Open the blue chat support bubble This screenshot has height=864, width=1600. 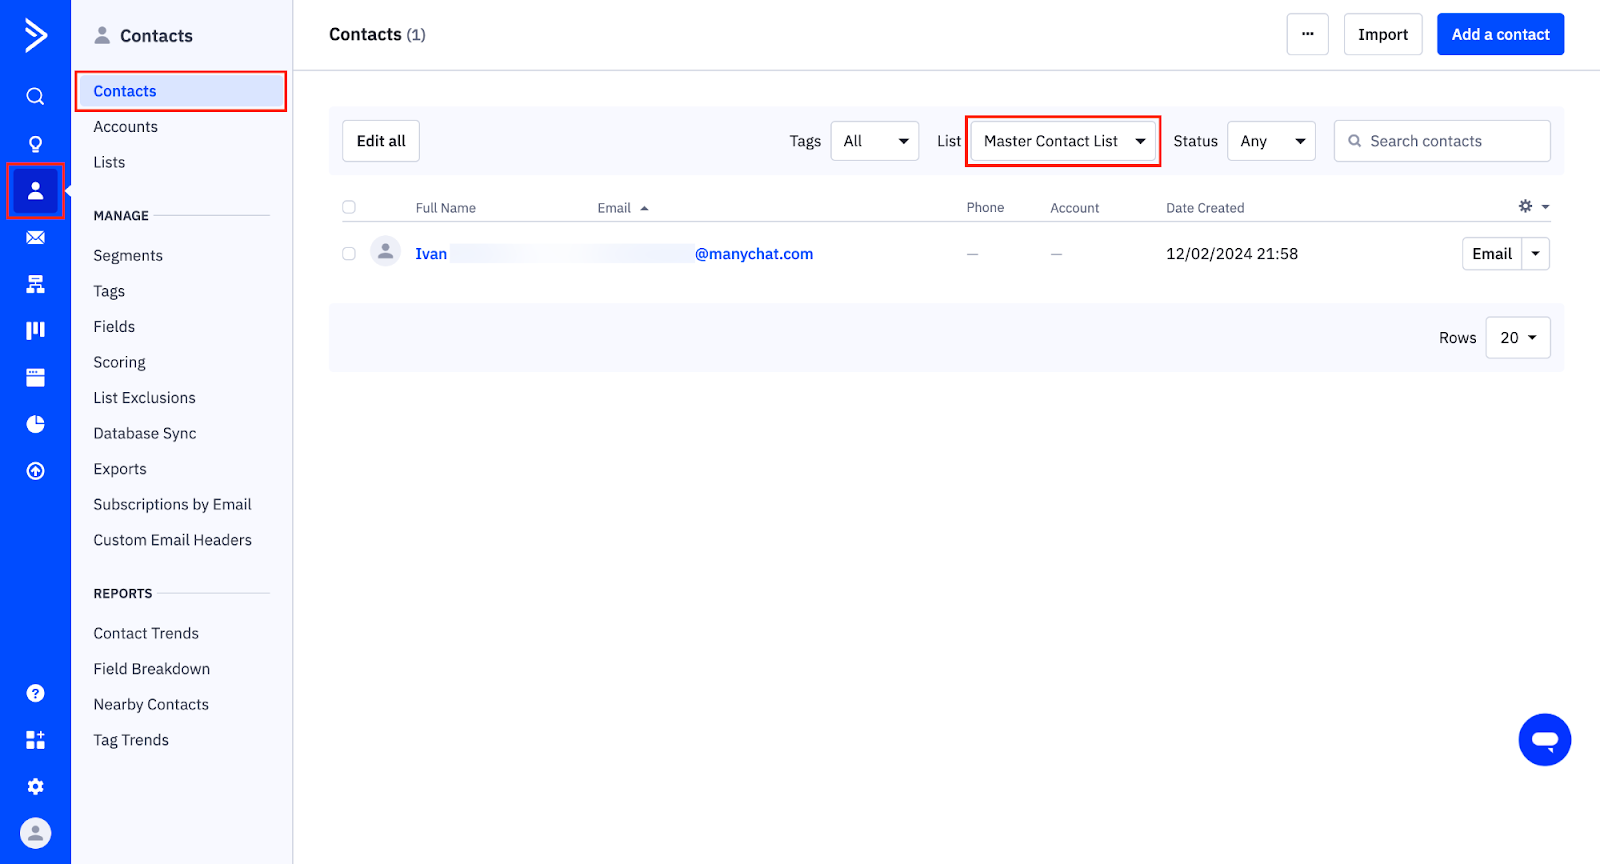1544,740
